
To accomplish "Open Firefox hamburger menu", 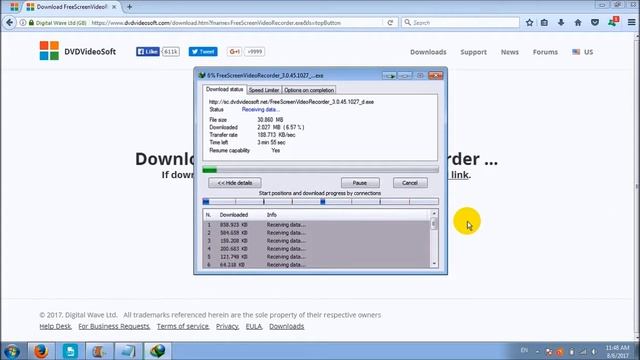I will 631,23.
